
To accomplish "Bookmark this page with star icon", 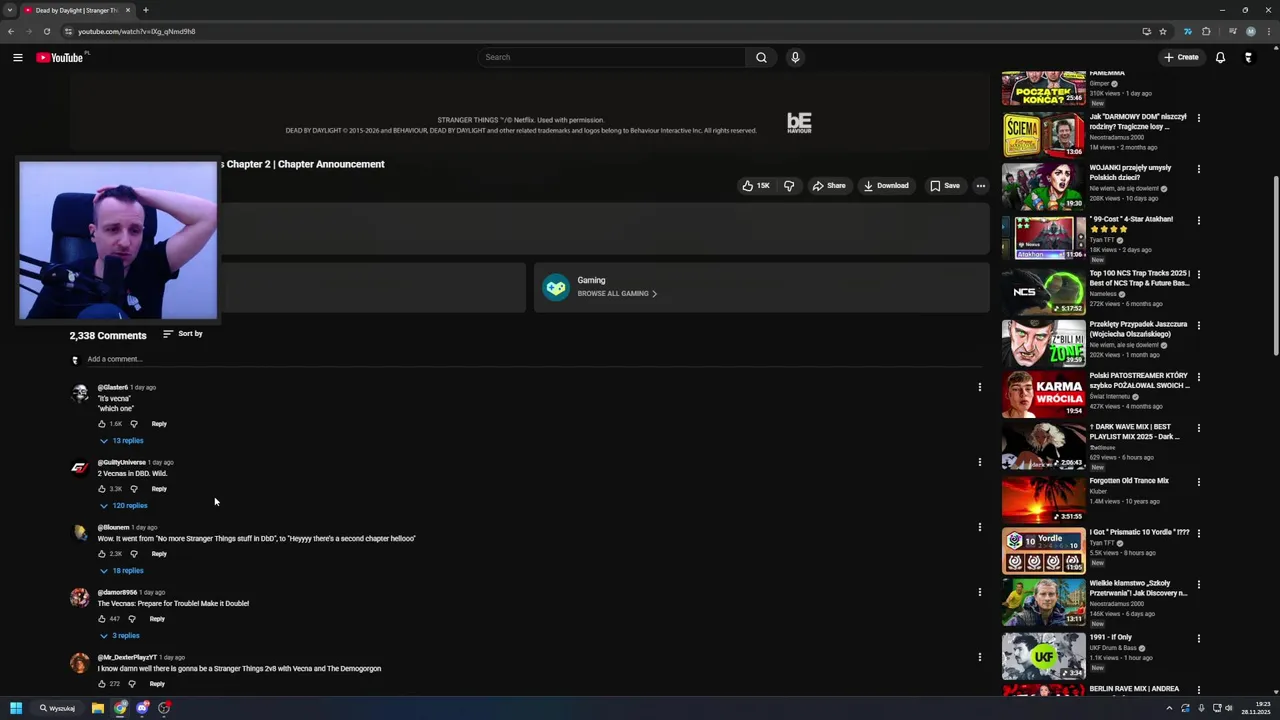I will tap(1163, 31).
